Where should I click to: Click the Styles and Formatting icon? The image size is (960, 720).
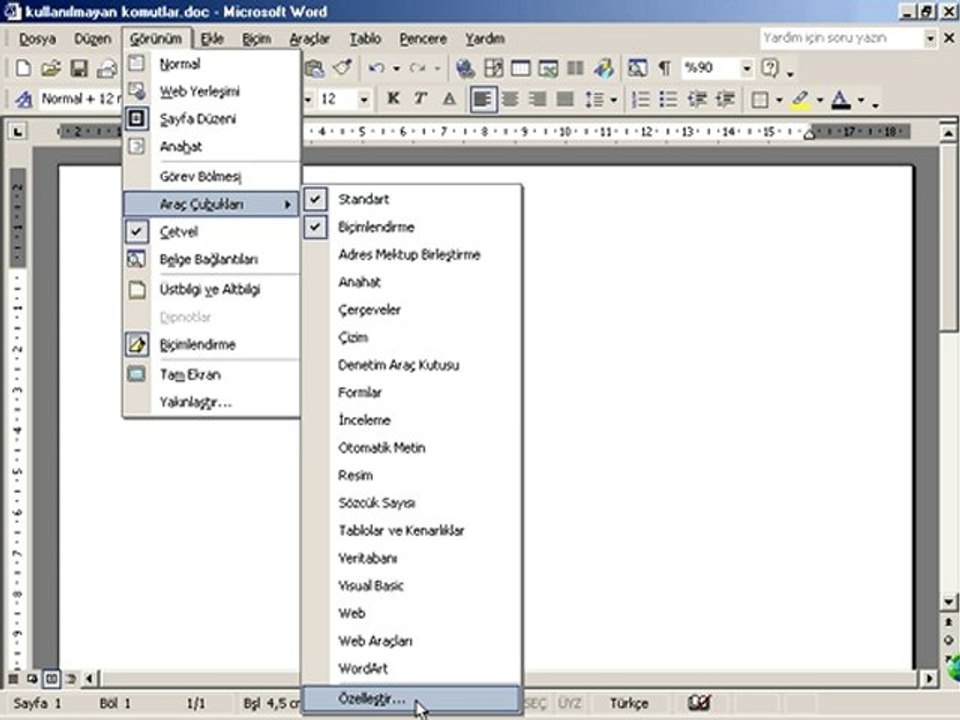[23, 99]
